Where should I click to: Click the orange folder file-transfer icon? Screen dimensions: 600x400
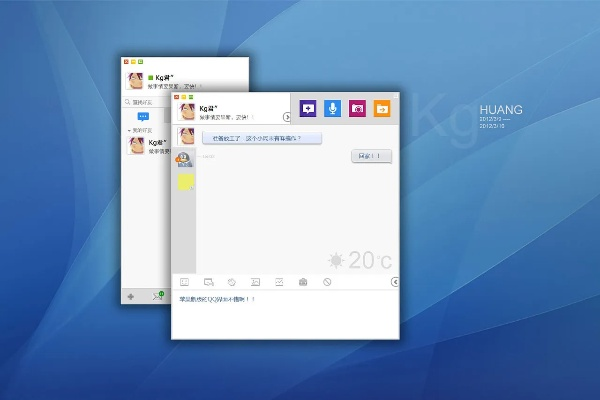tap(382, 108)
